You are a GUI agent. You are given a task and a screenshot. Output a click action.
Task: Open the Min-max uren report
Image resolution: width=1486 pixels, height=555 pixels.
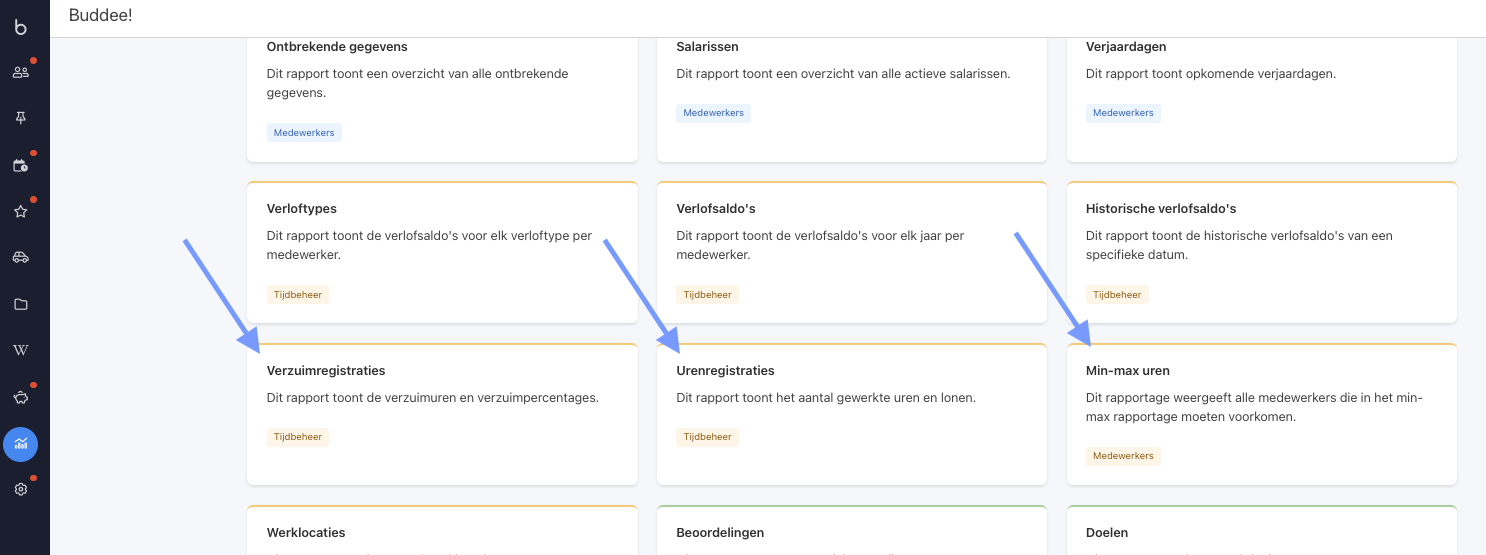click(1262, 414)
